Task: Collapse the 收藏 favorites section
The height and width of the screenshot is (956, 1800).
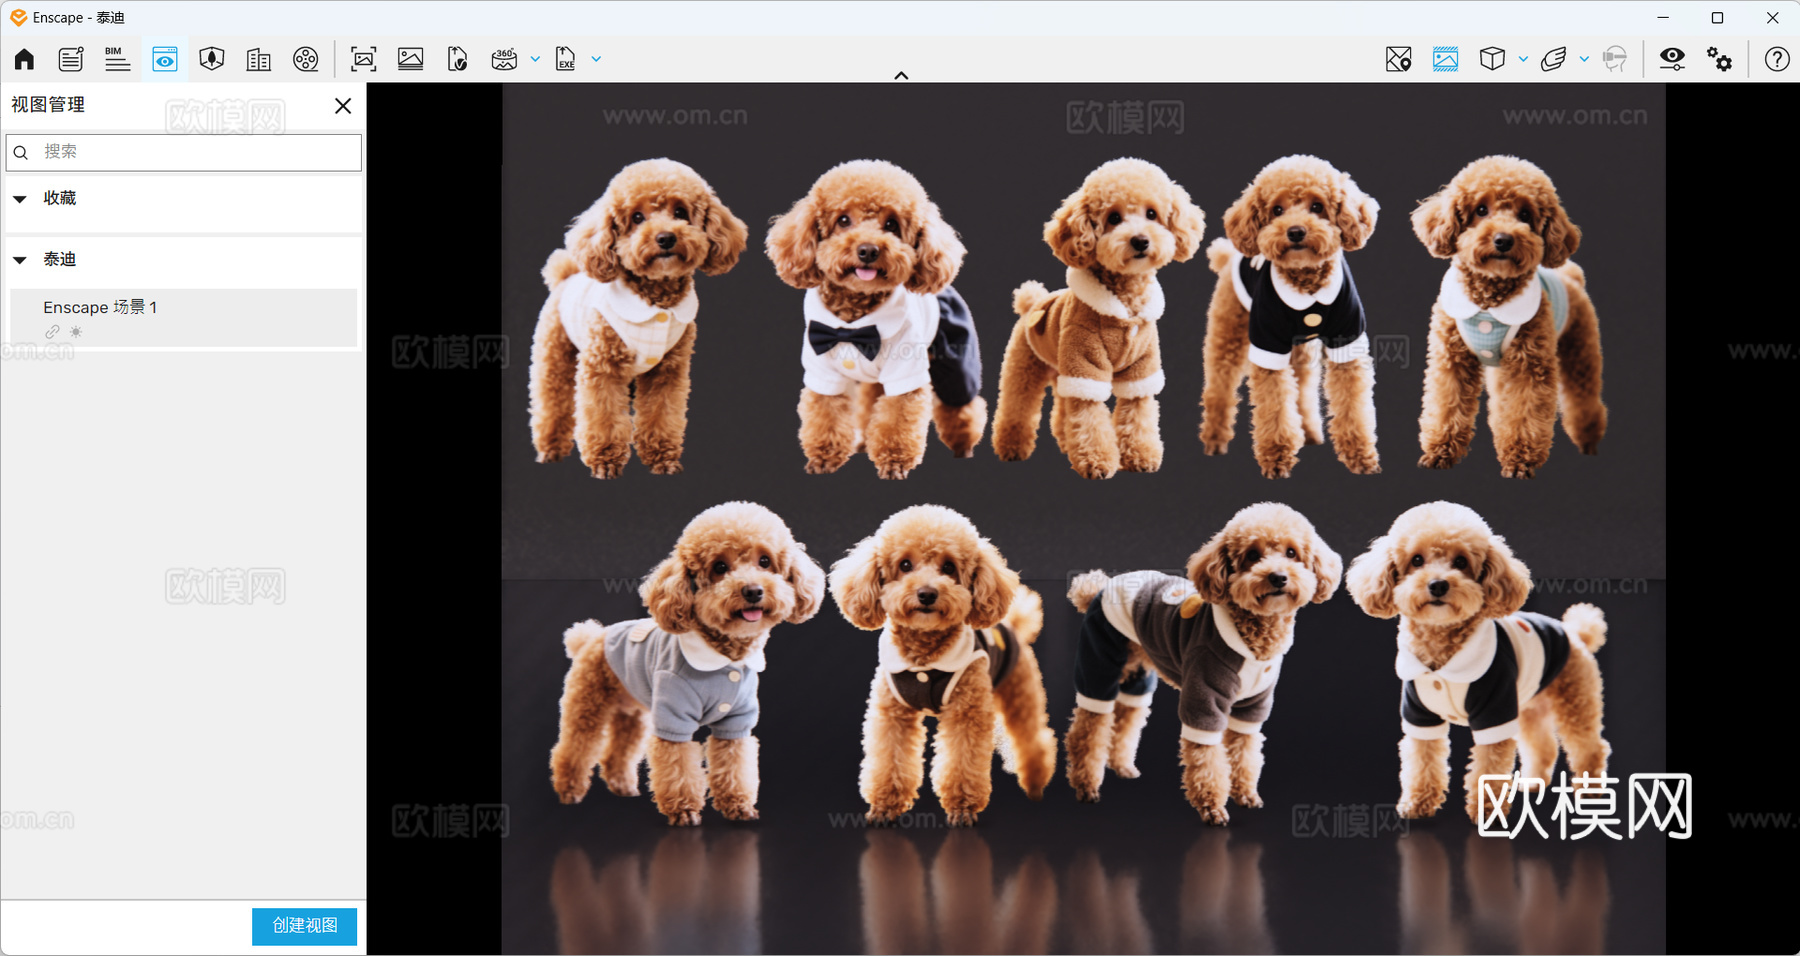Action: pyautogui.click(x=20, y=199)
